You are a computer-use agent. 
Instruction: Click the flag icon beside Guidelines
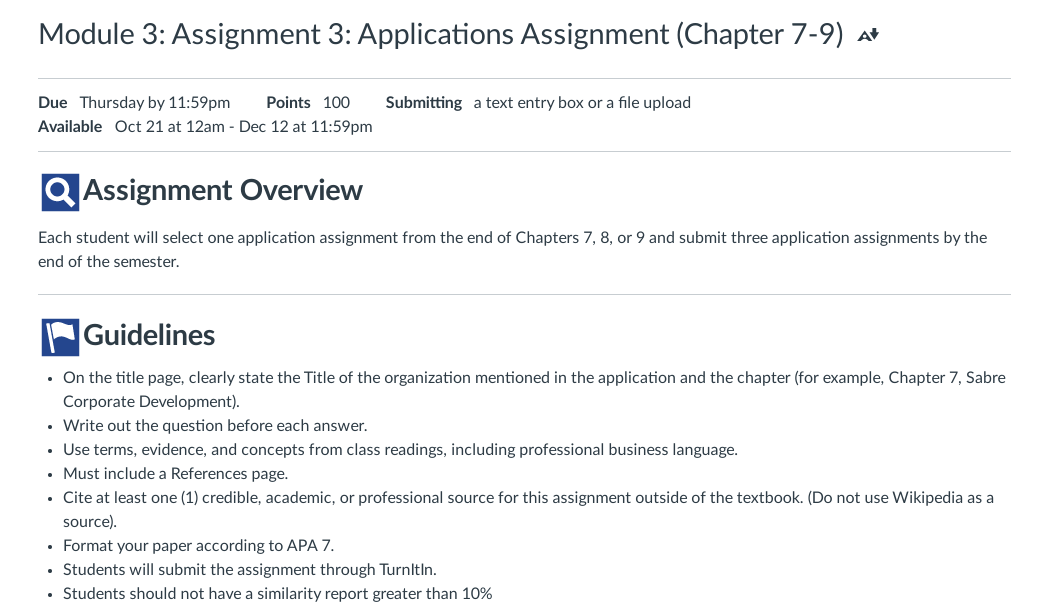pyautogui.click(x=60, y=337)
